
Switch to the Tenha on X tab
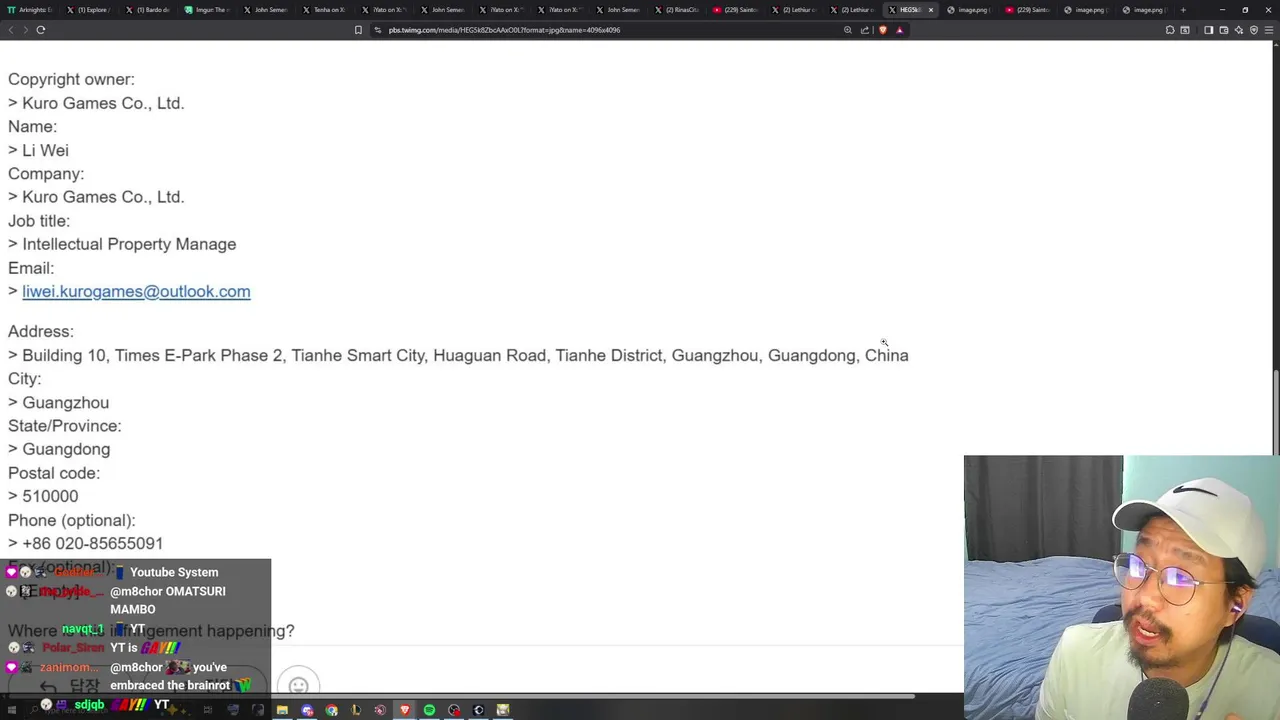325,10
